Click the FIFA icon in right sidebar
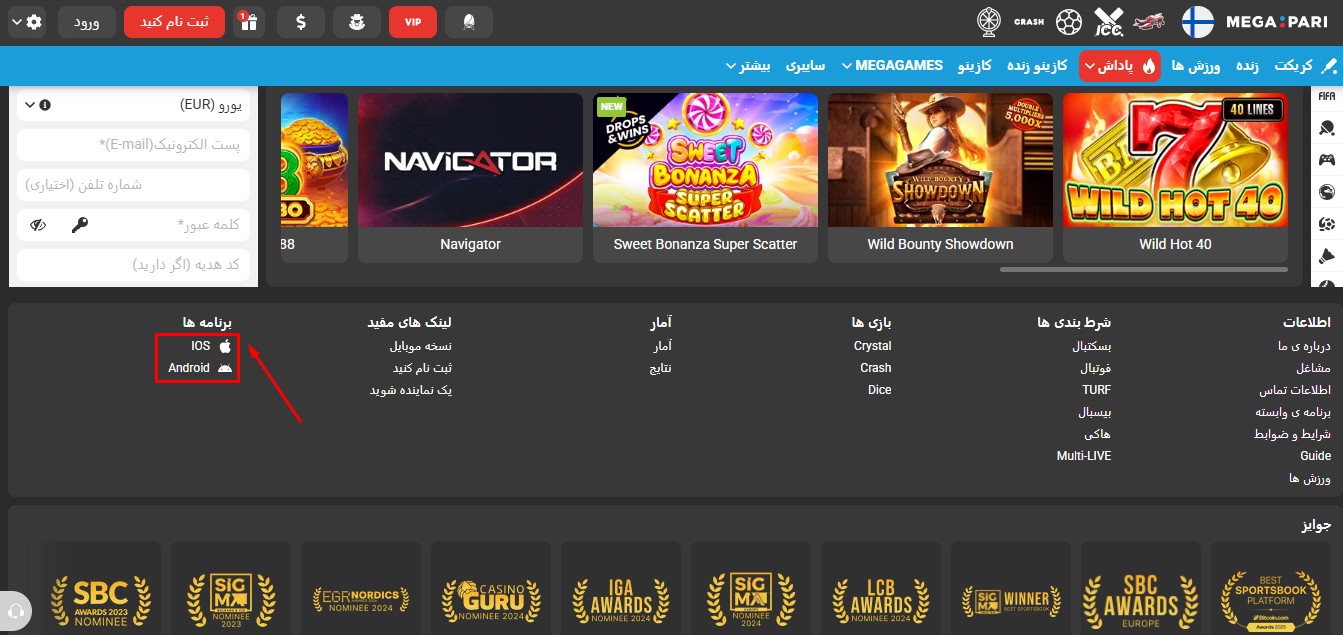Viewport: 1343px width, 635px height. [1327, 96]
